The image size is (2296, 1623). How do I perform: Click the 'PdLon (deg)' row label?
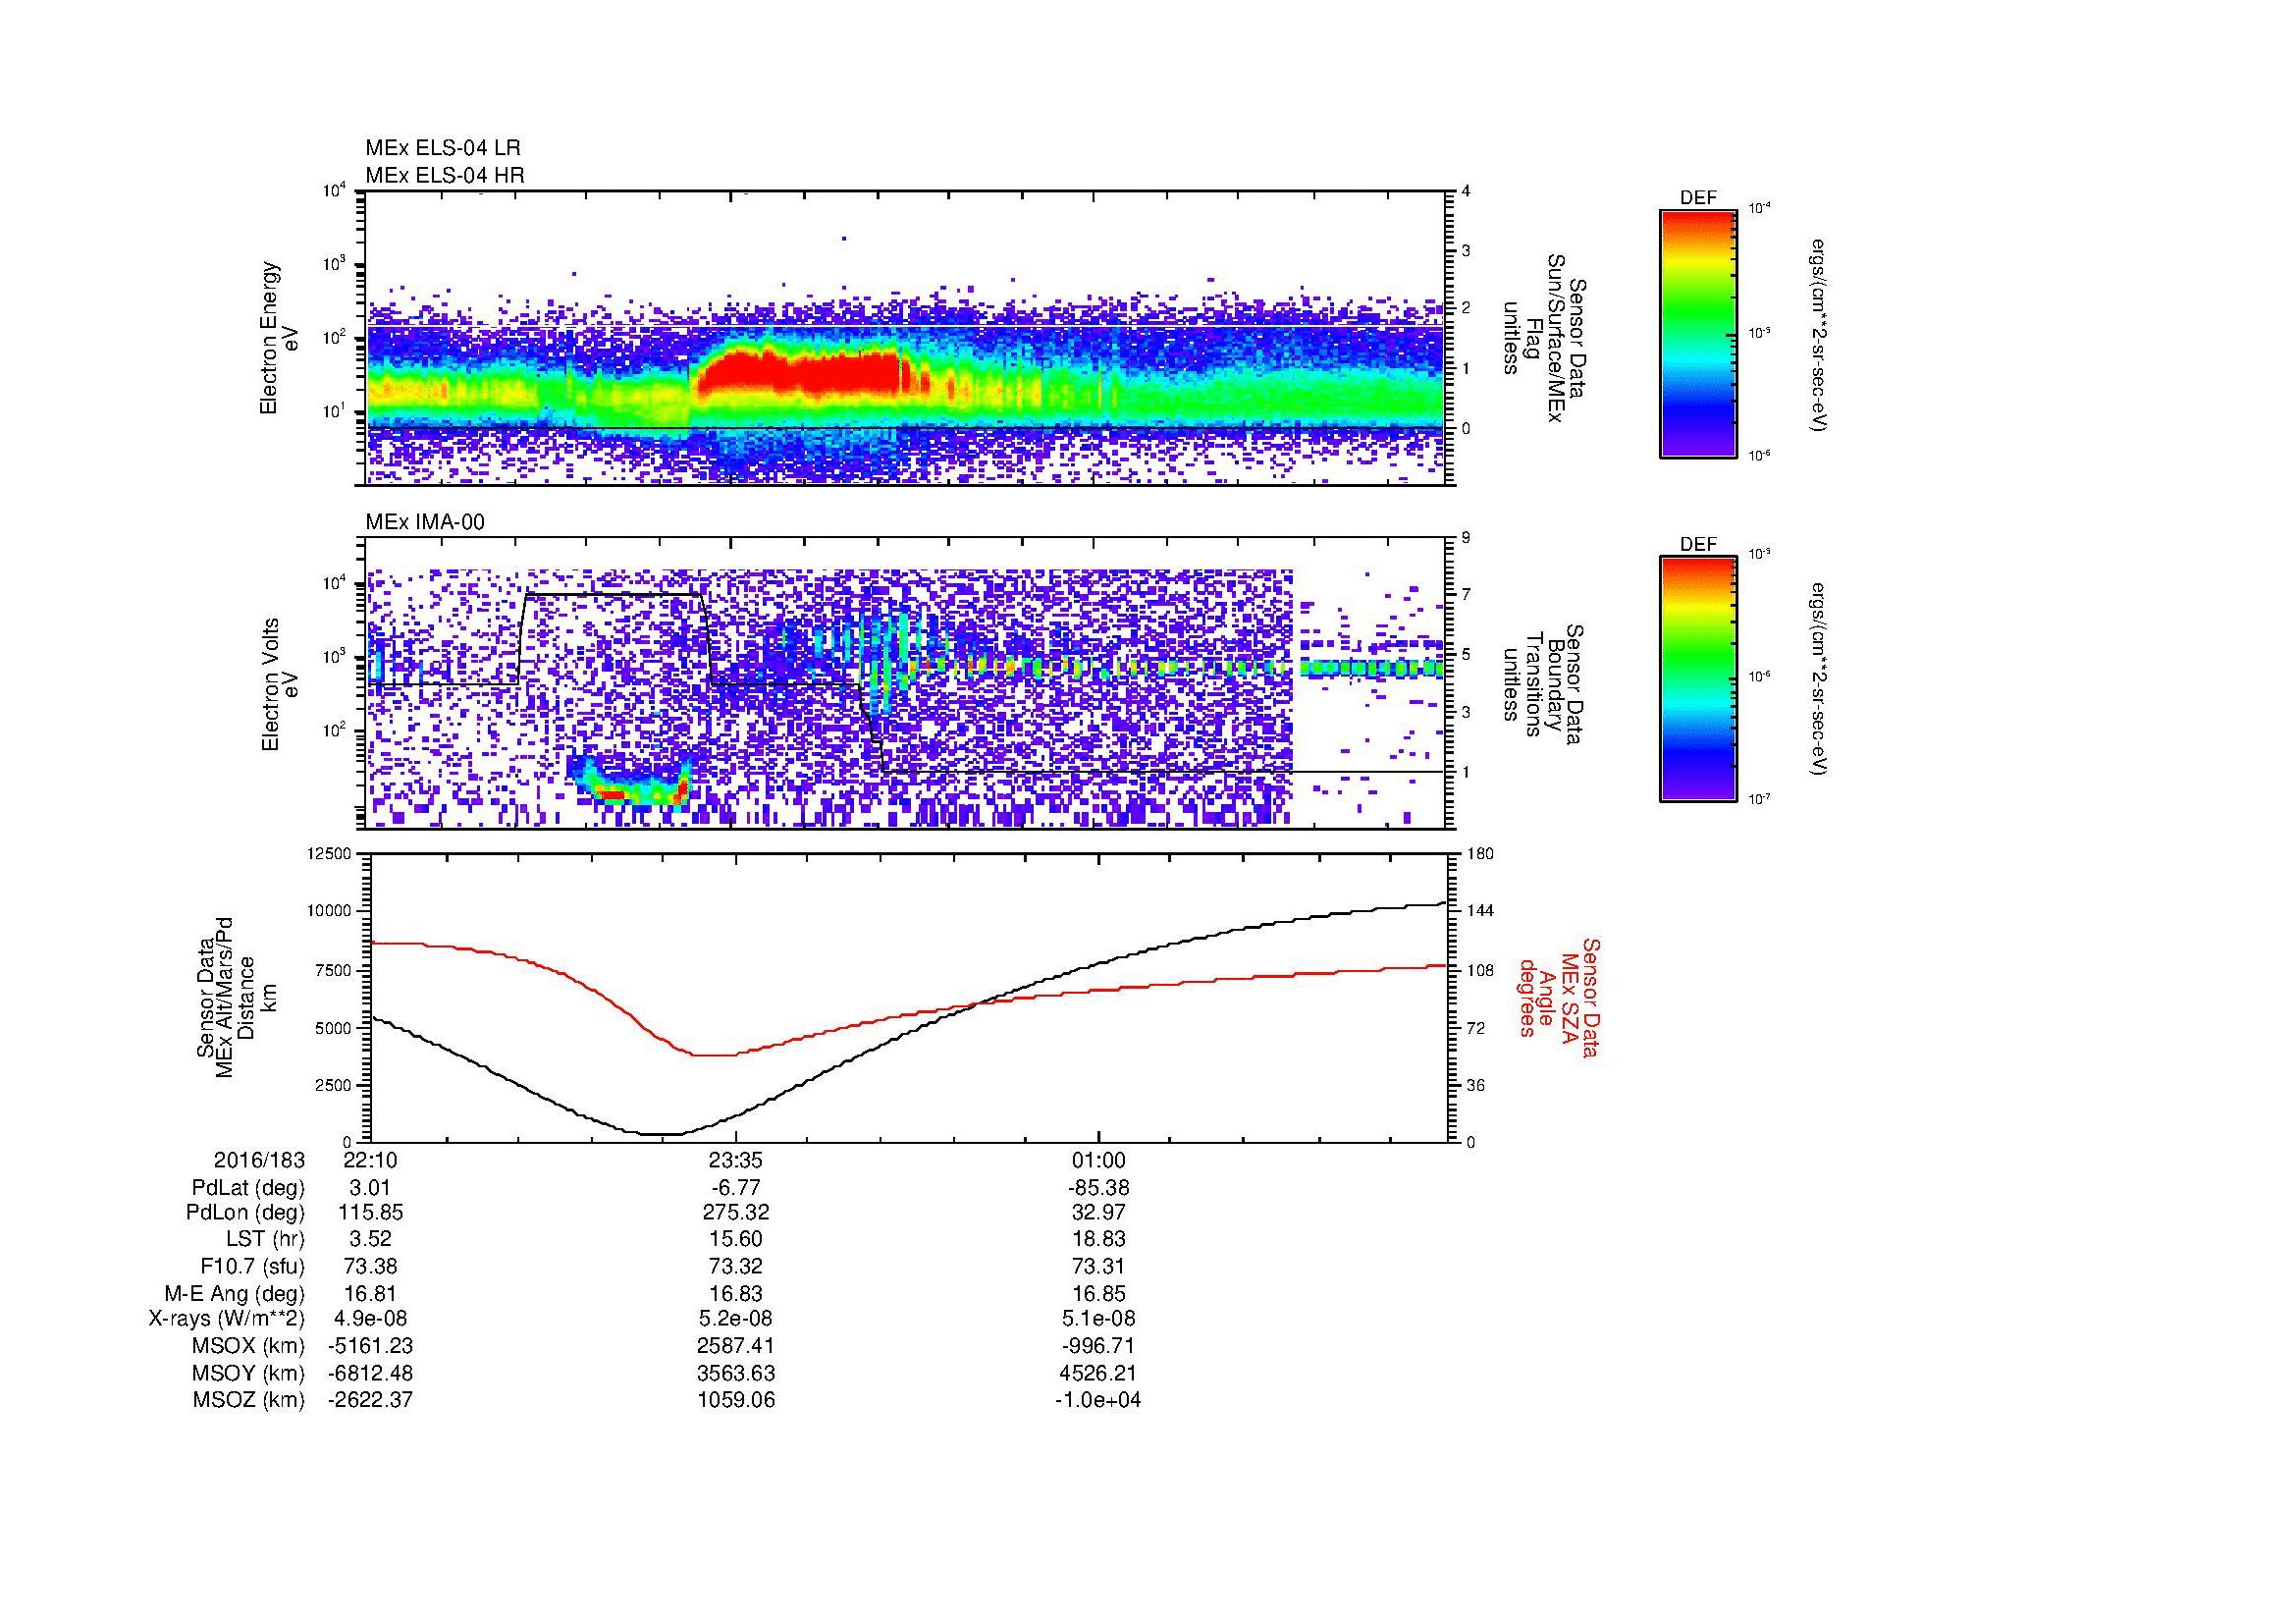point(248,1213)
